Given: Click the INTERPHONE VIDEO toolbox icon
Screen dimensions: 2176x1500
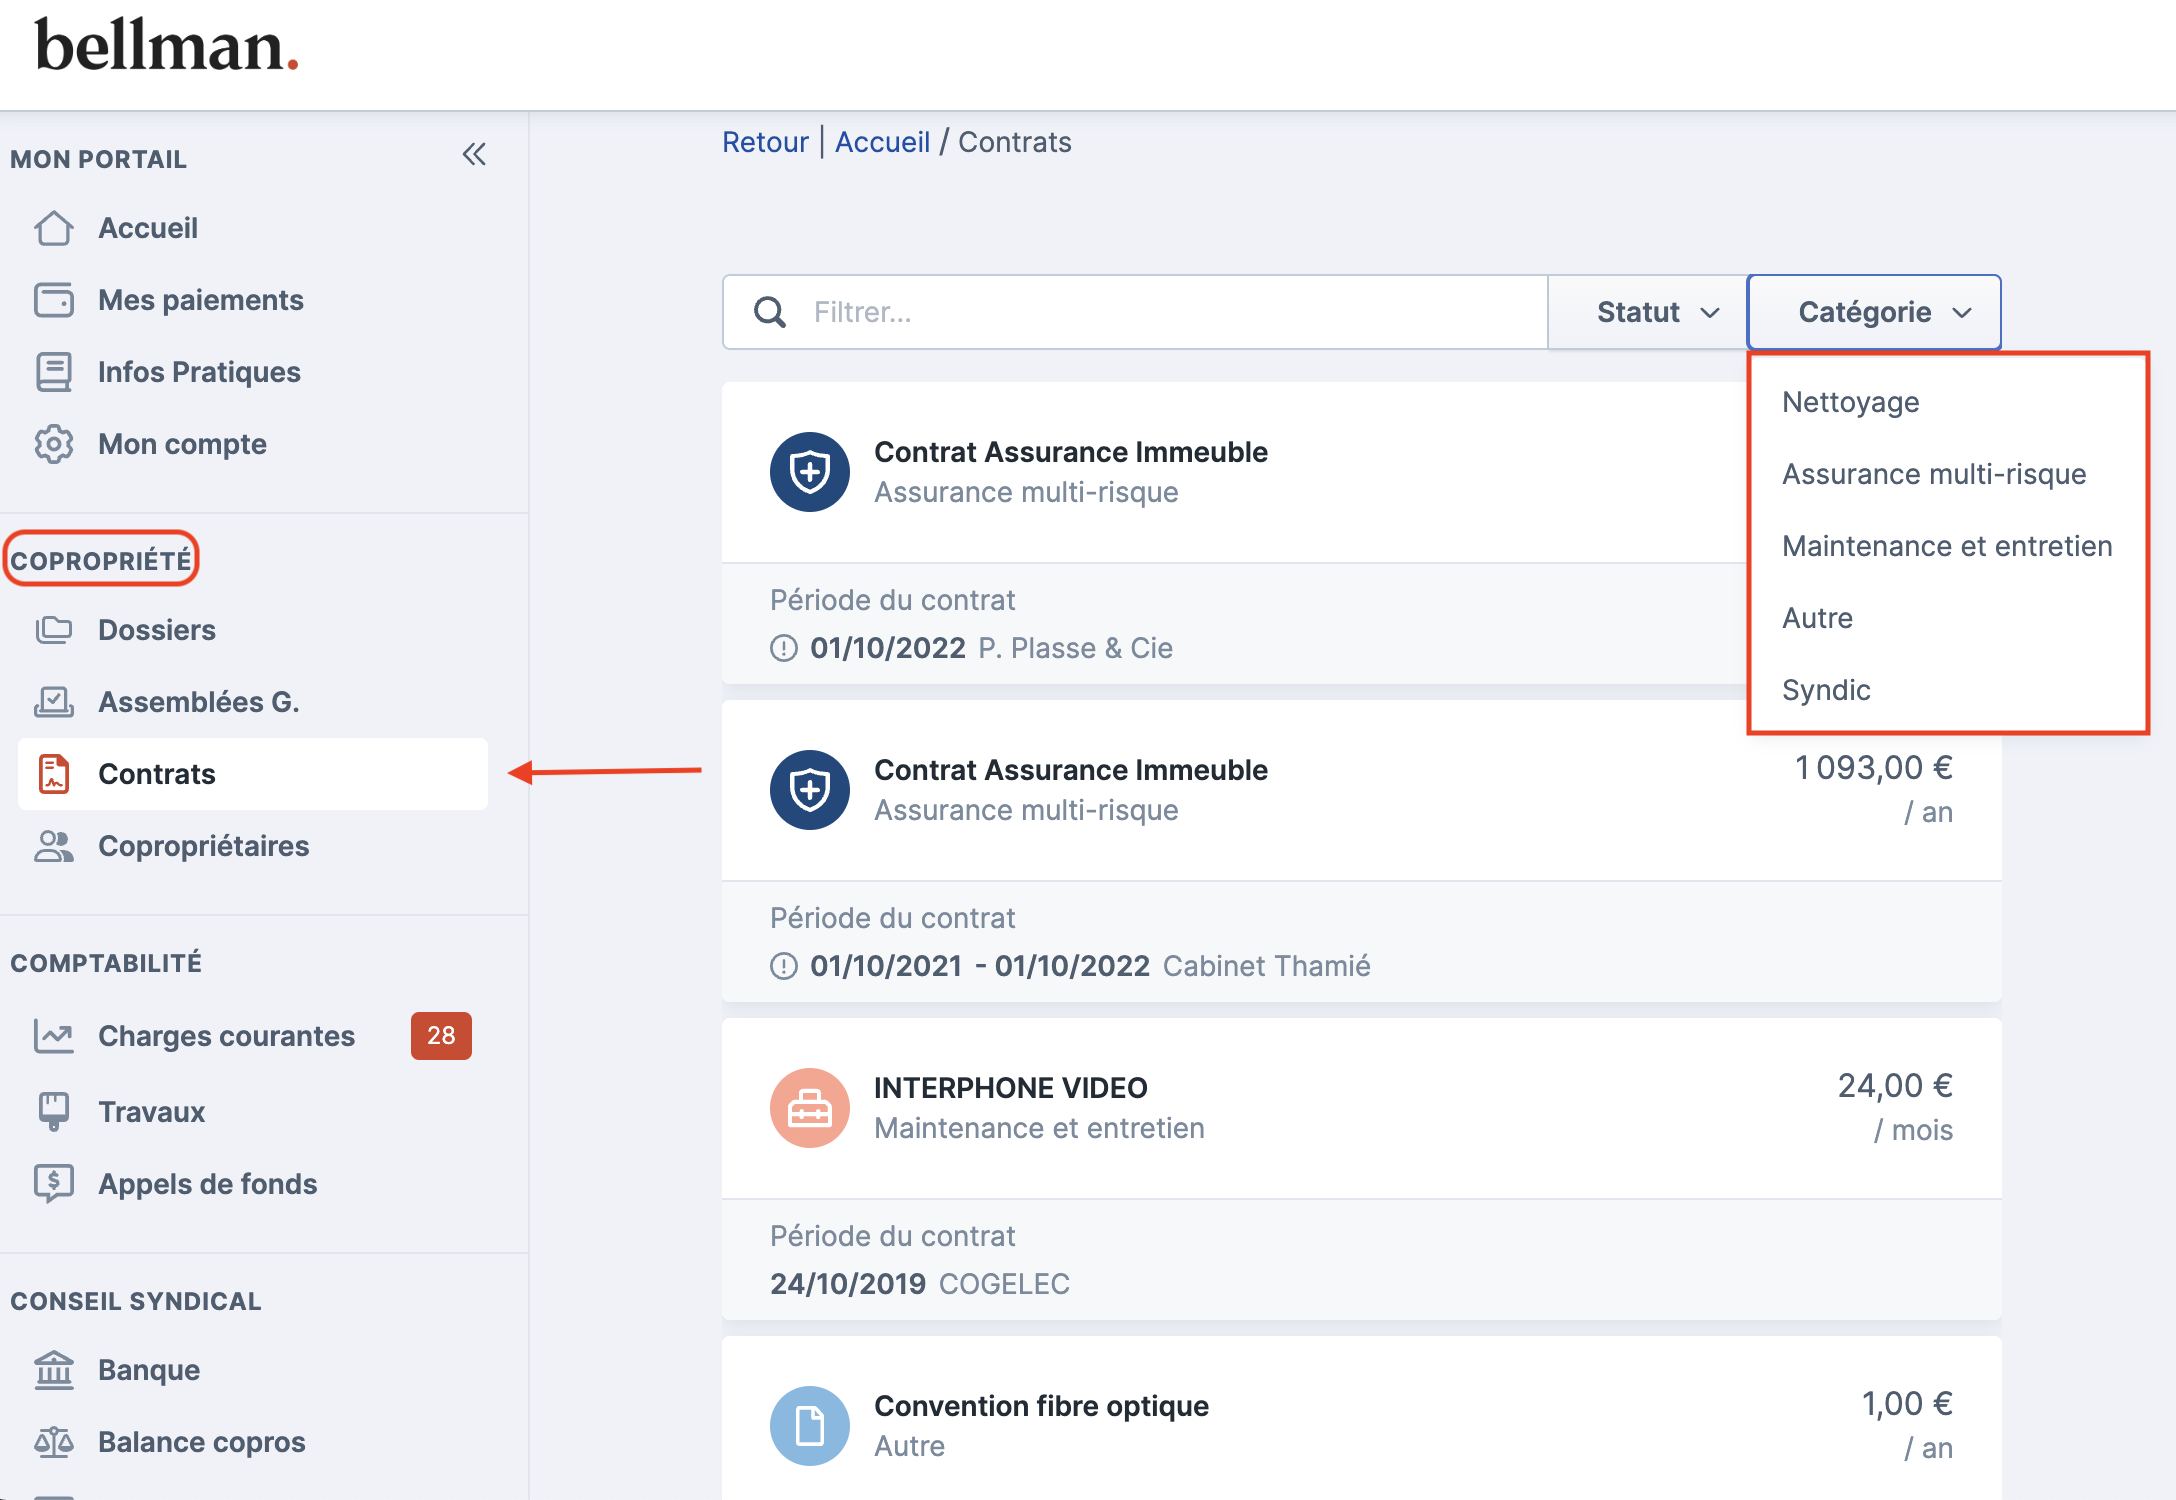Looking at the screenshot, I should pos(809,1108).
